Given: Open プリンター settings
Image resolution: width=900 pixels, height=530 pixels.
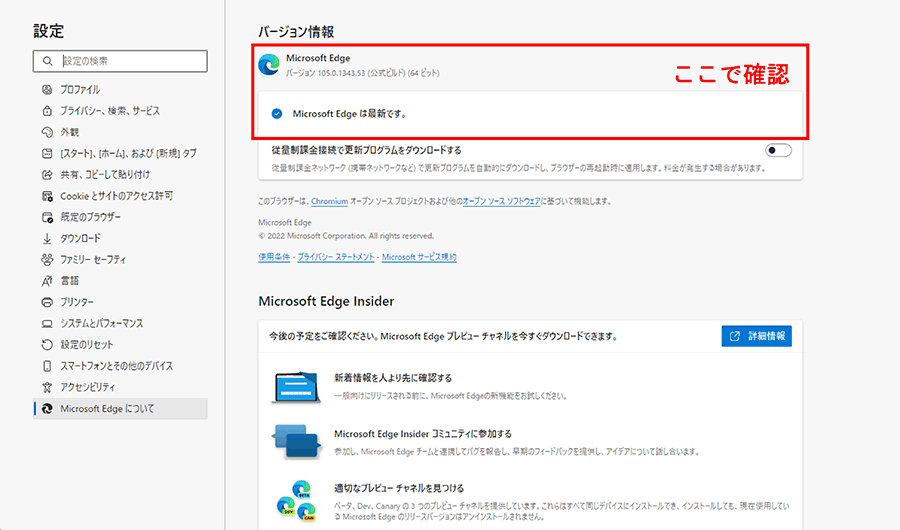Looking at the screenshot, I should 77,302.
